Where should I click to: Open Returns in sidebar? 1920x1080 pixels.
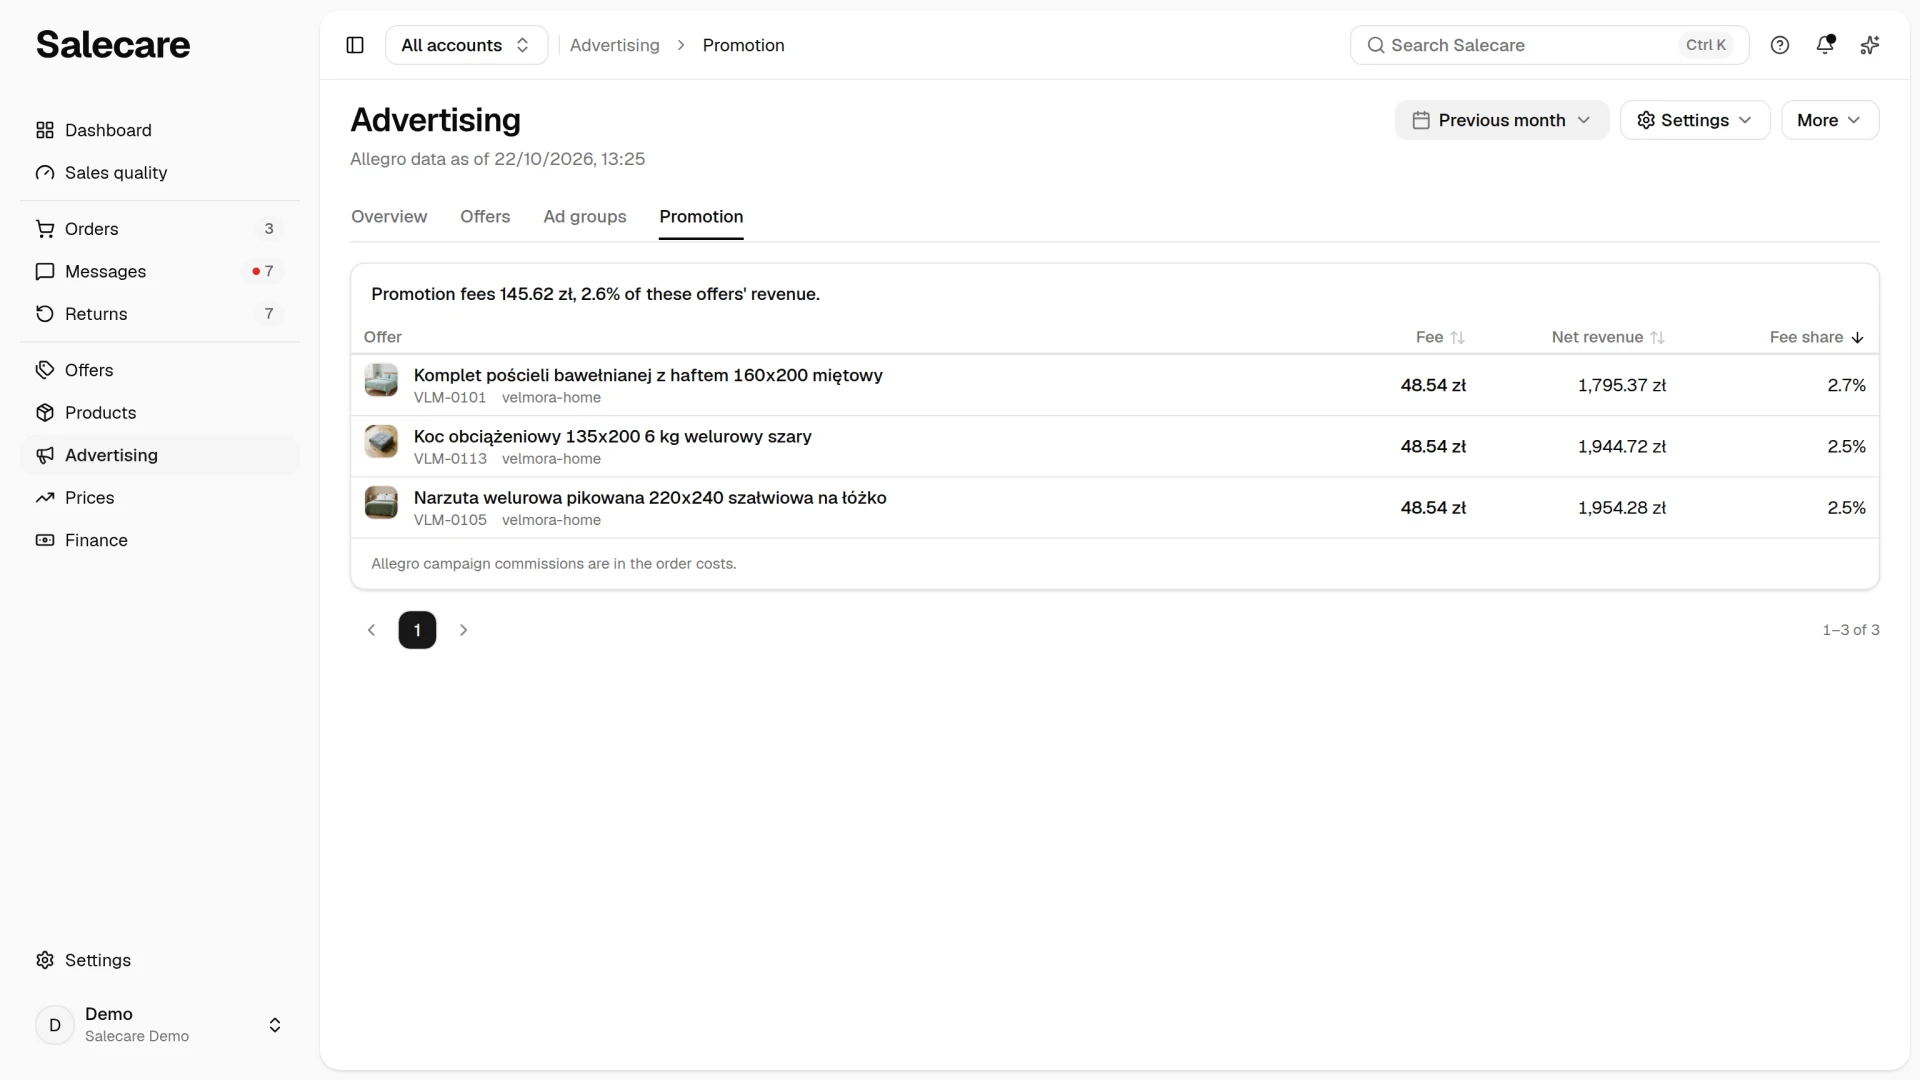(x=160, y=314)
